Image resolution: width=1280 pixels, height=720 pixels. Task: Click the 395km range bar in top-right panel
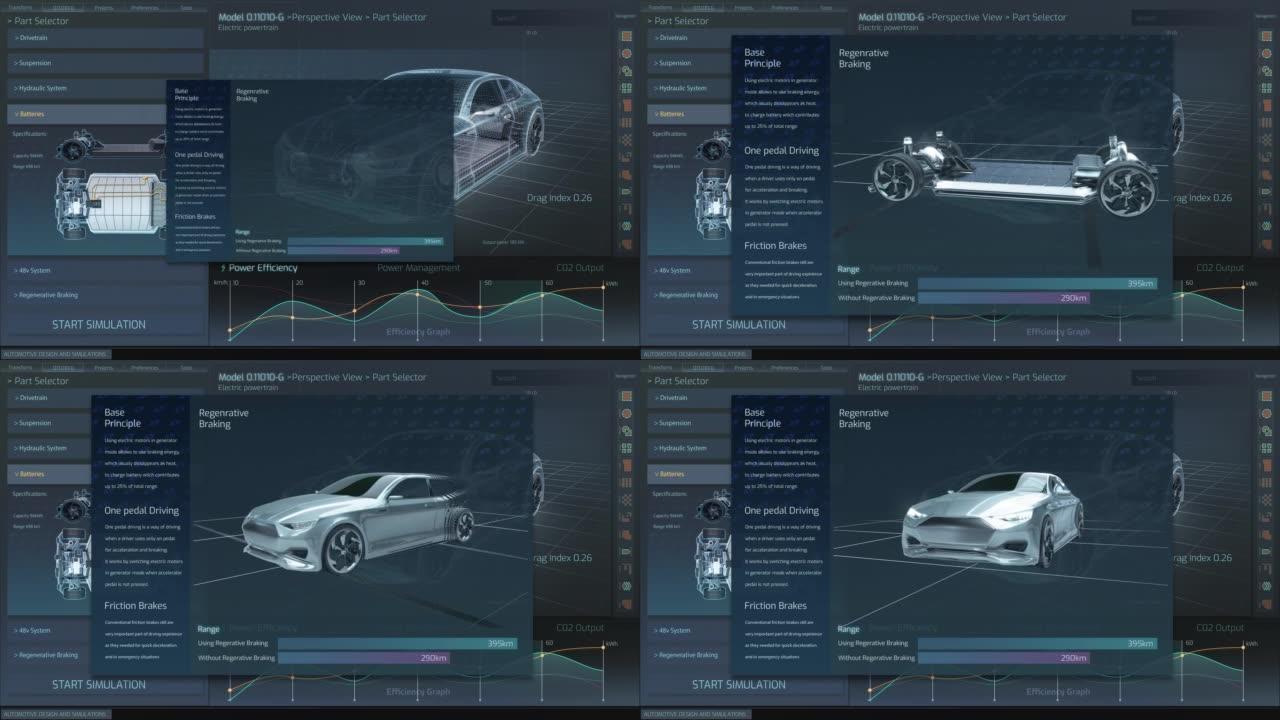coord(1037,284)
